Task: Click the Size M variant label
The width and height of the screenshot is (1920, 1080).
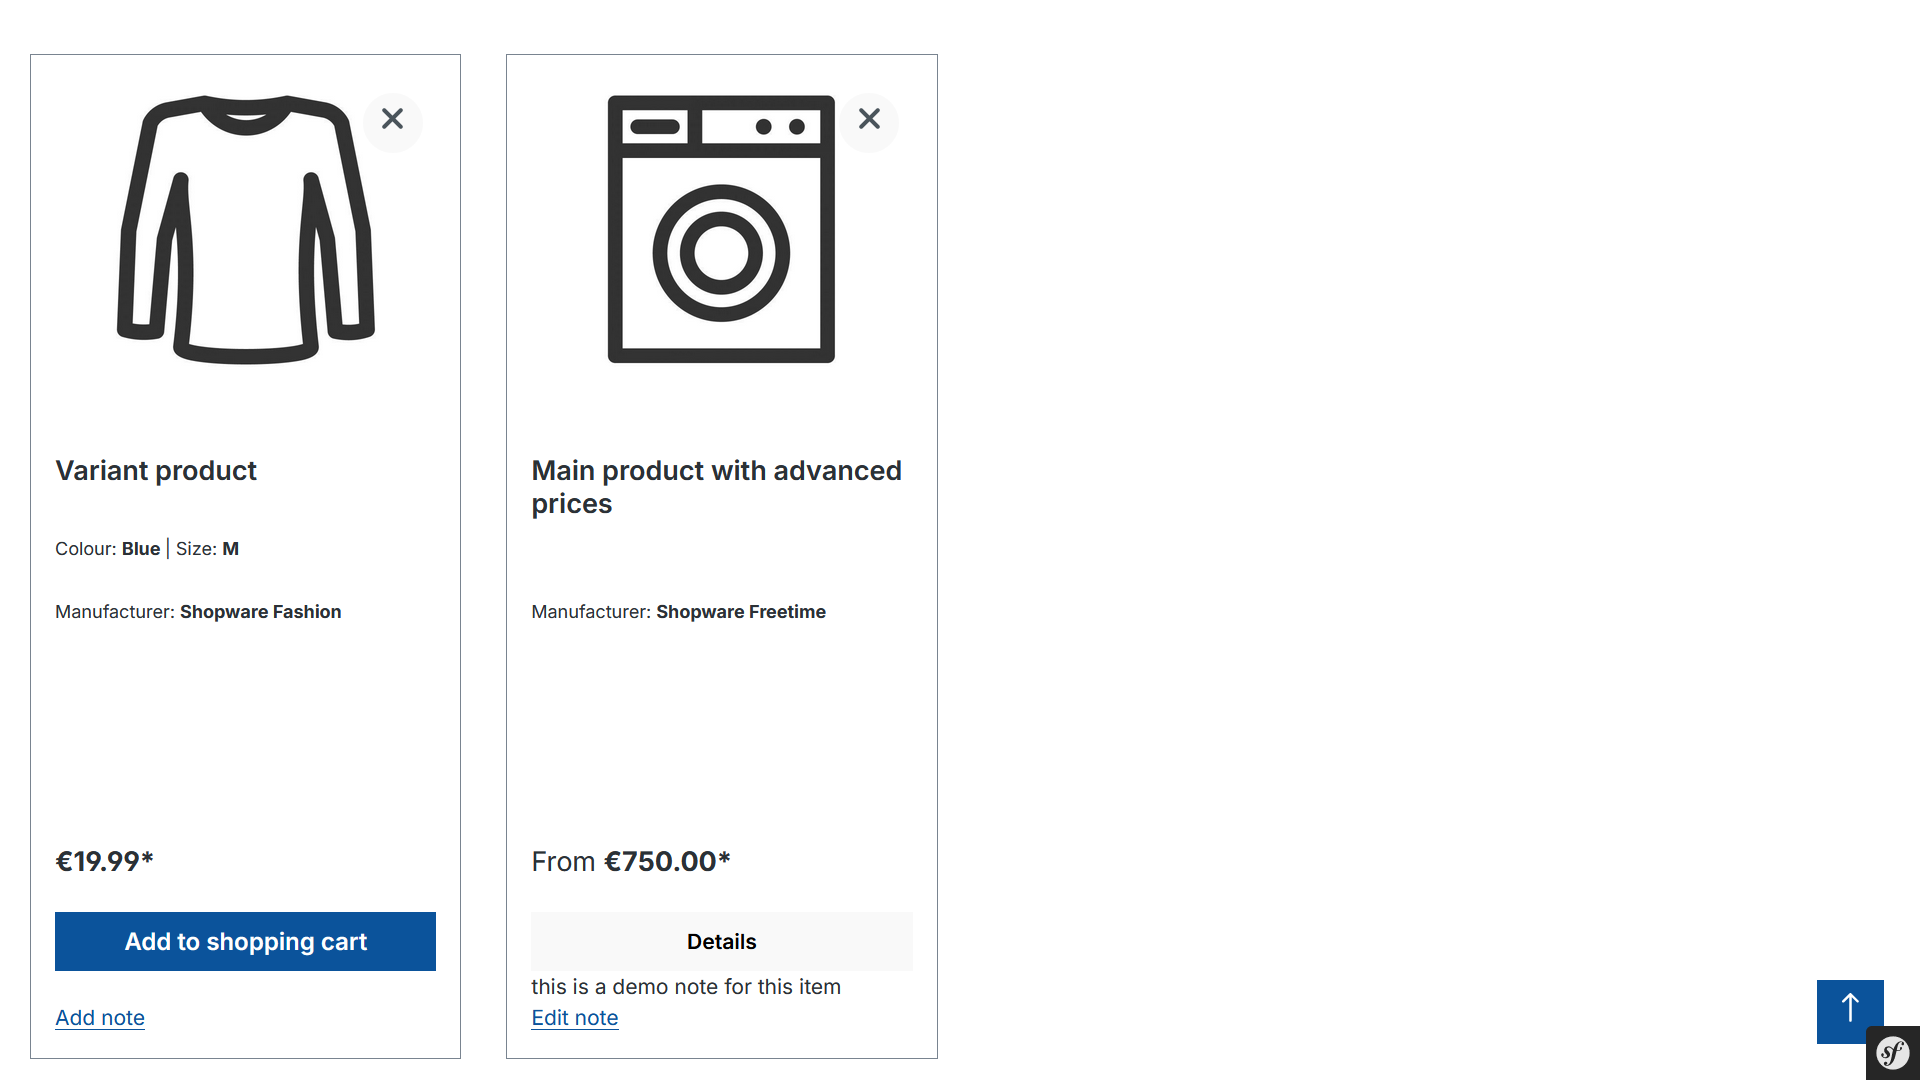Action: pyautogui.click(x=207, y=548)
